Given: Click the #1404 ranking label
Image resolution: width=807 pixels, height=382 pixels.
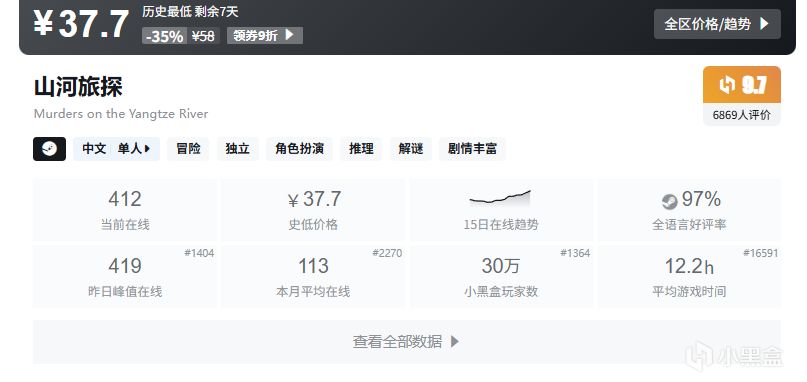Looking at the screenshot, I should click(199, 253).
